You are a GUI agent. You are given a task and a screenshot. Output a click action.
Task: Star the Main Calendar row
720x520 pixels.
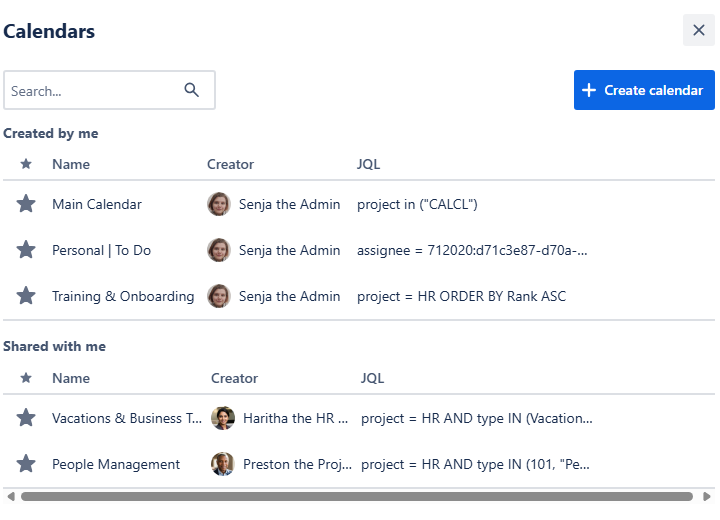click(x=26, y=204)
